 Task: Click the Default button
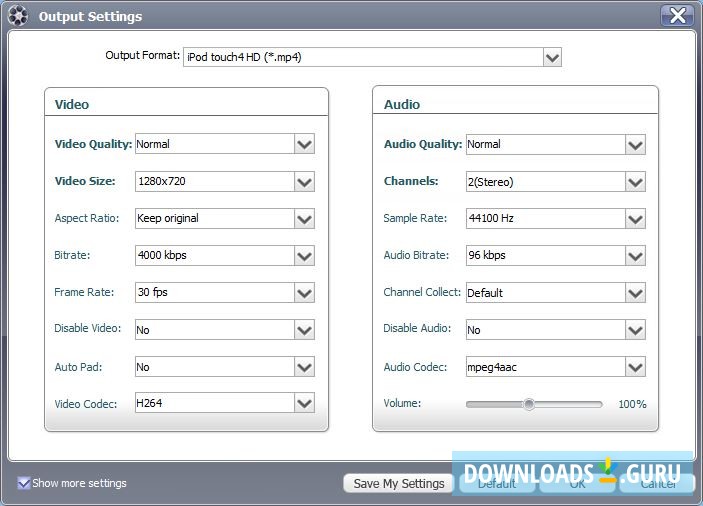(x=497, y=484)
